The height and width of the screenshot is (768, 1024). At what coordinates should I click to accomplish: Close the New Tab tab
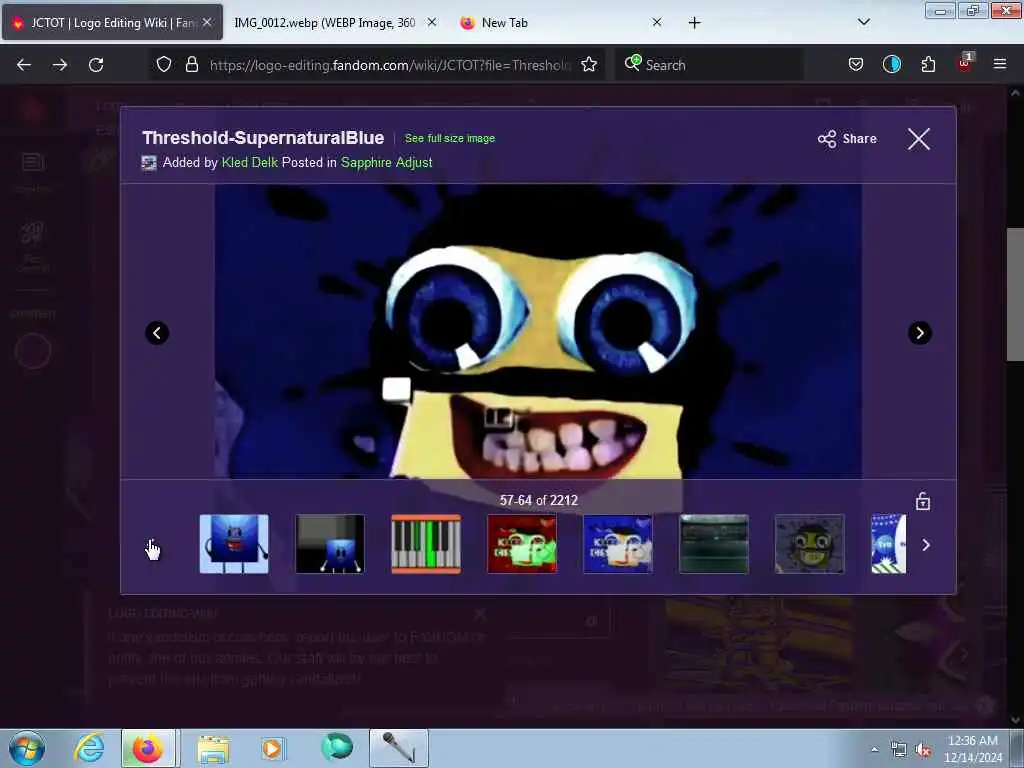(657, 22)
